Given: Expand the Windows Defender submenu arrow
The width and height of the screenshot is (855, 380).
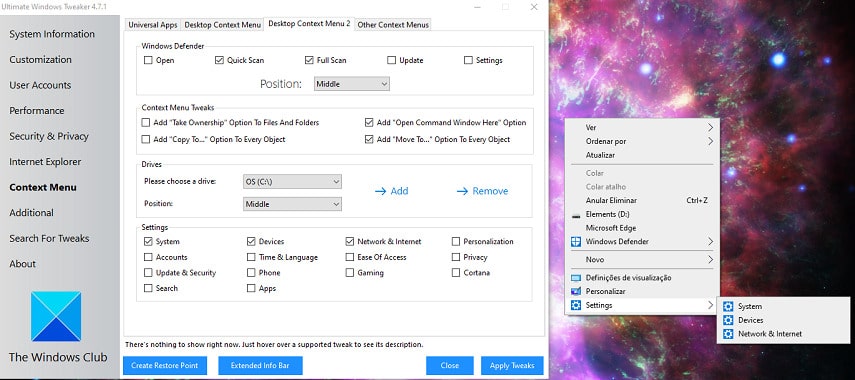Looking at the screenshot, I should (711, 242).
